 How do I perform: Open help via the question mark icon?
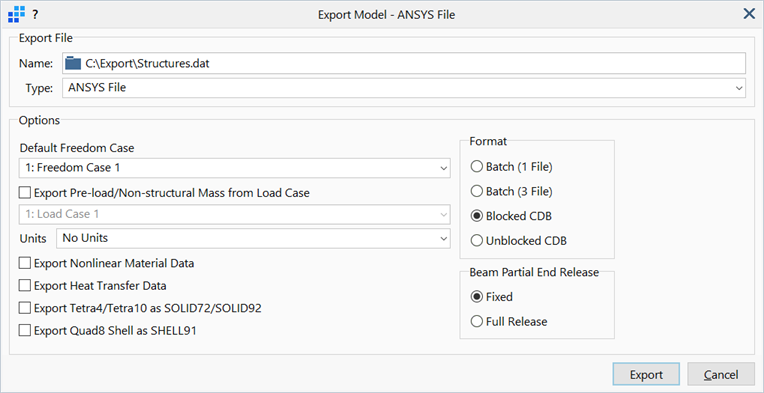tap(35, 15)
